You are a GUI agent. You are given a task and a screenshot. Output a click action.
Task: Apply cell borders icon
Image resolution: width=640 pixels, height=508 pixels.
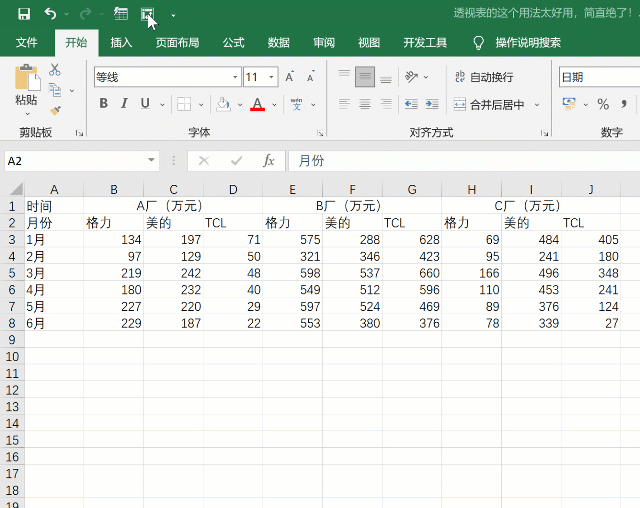[184, 104]
